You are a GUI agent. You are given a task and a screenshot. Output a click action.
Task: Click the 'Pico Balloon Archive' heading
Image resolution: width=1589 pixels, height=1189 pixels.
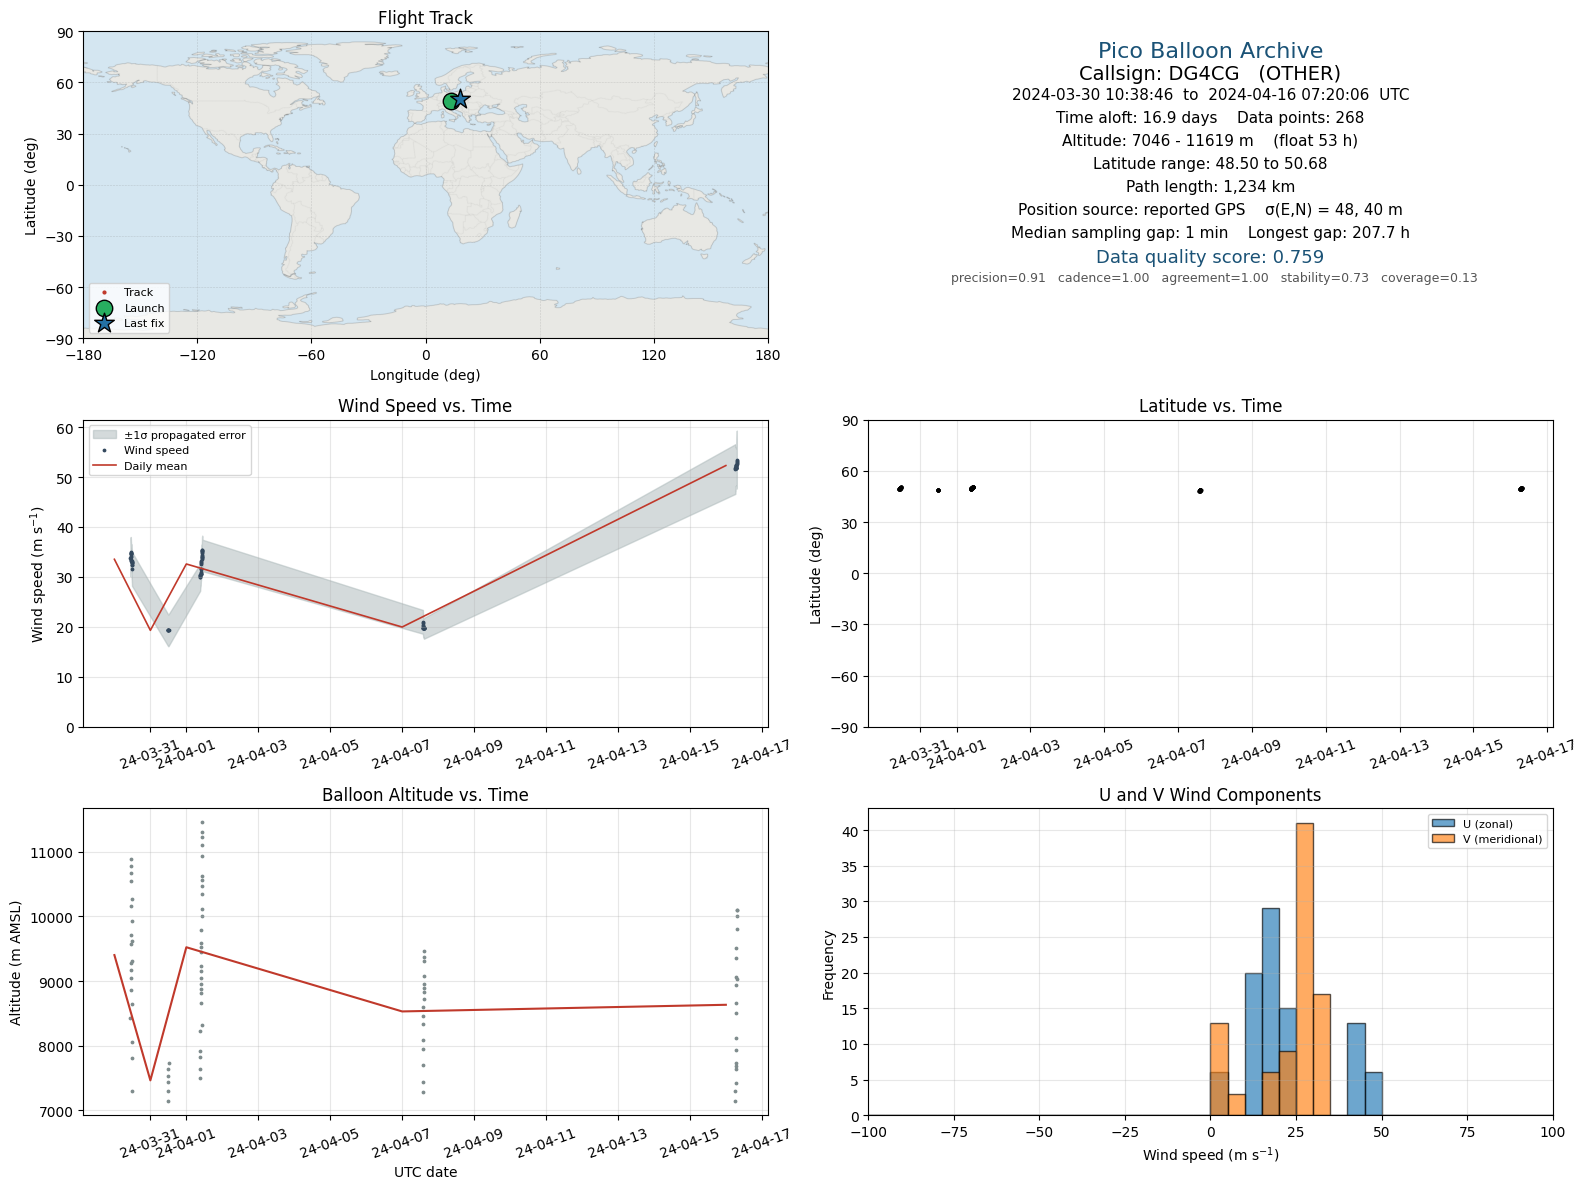pyautogui.click(x=1210, y=51)
